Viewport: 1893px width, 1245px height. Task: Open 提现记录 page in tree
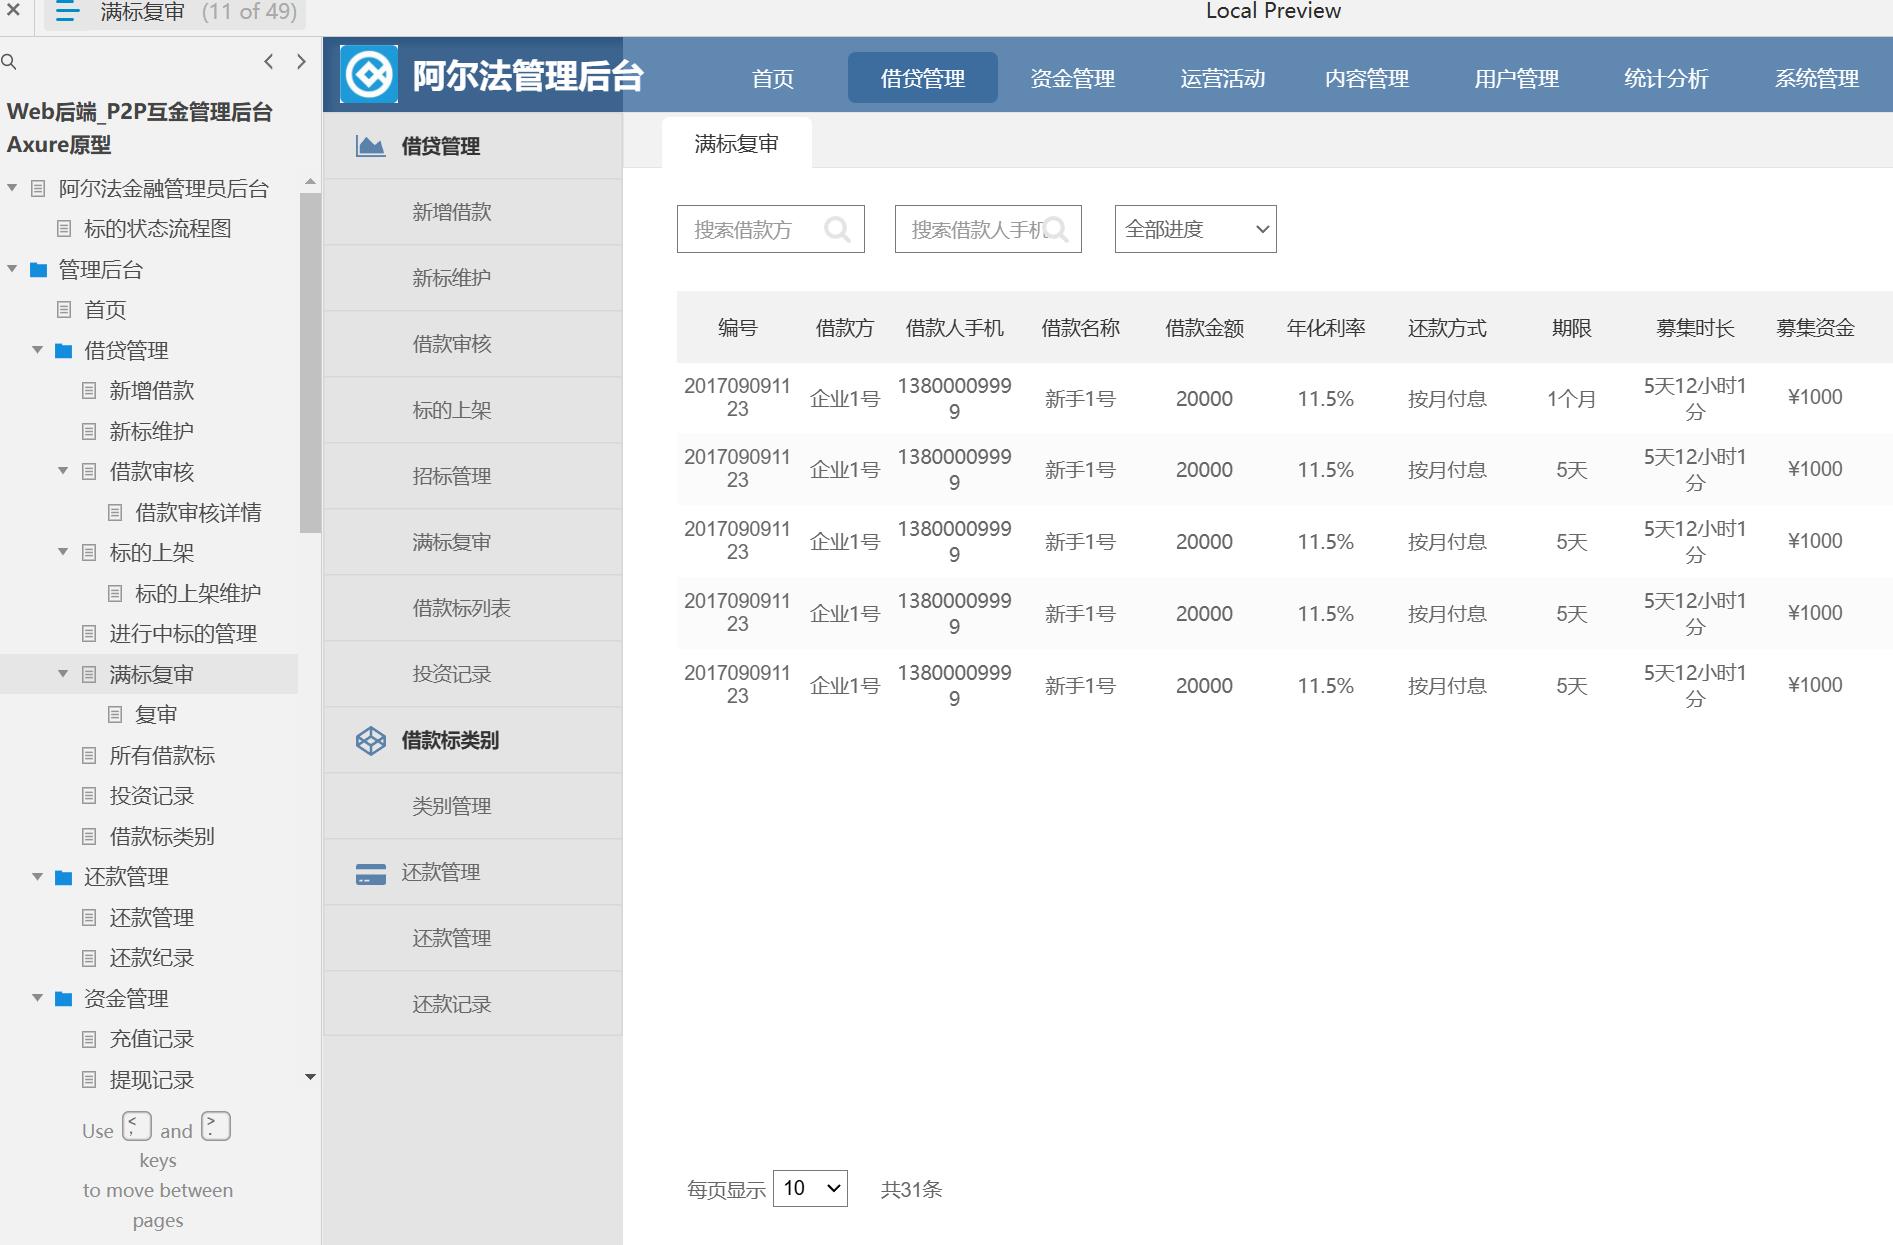151,1080
